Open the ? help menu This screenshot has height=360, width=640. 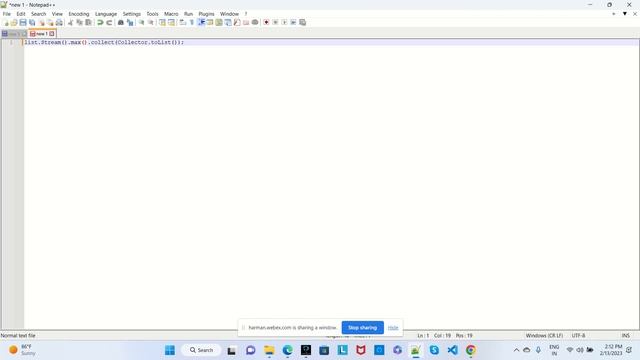[x=246, y=14]
